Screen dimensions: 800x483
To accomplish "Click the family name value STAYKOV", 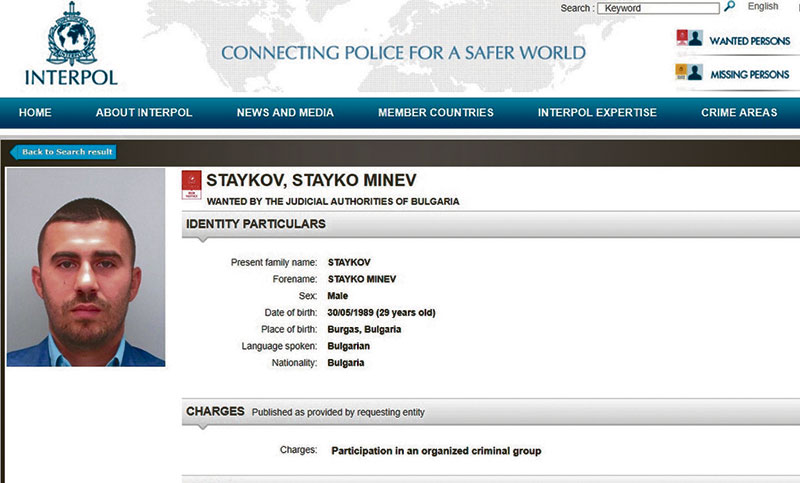I will 349,262.
